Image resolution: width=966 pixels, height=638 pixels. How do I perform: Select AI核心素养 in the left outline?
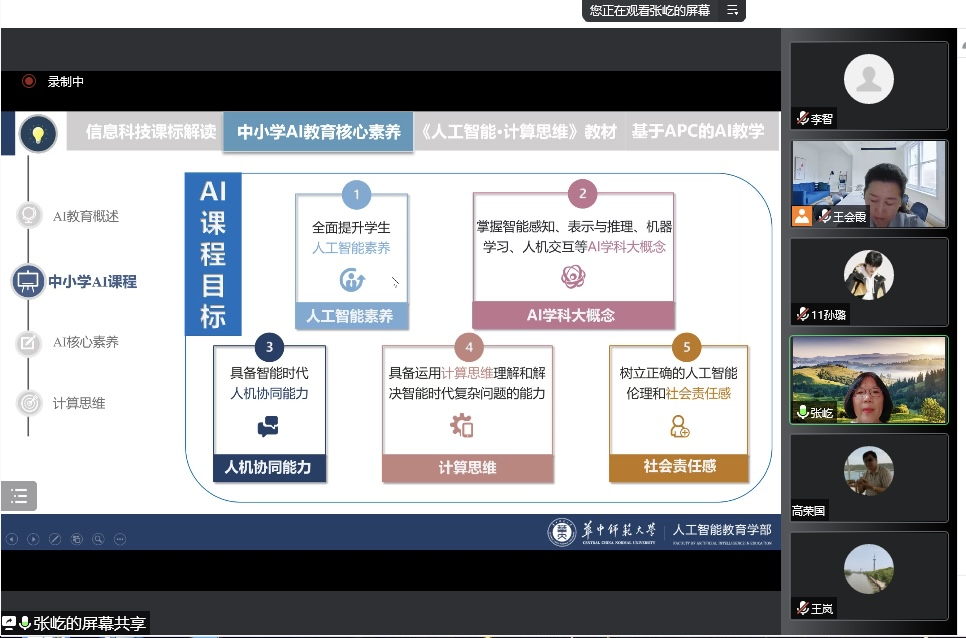86,342
